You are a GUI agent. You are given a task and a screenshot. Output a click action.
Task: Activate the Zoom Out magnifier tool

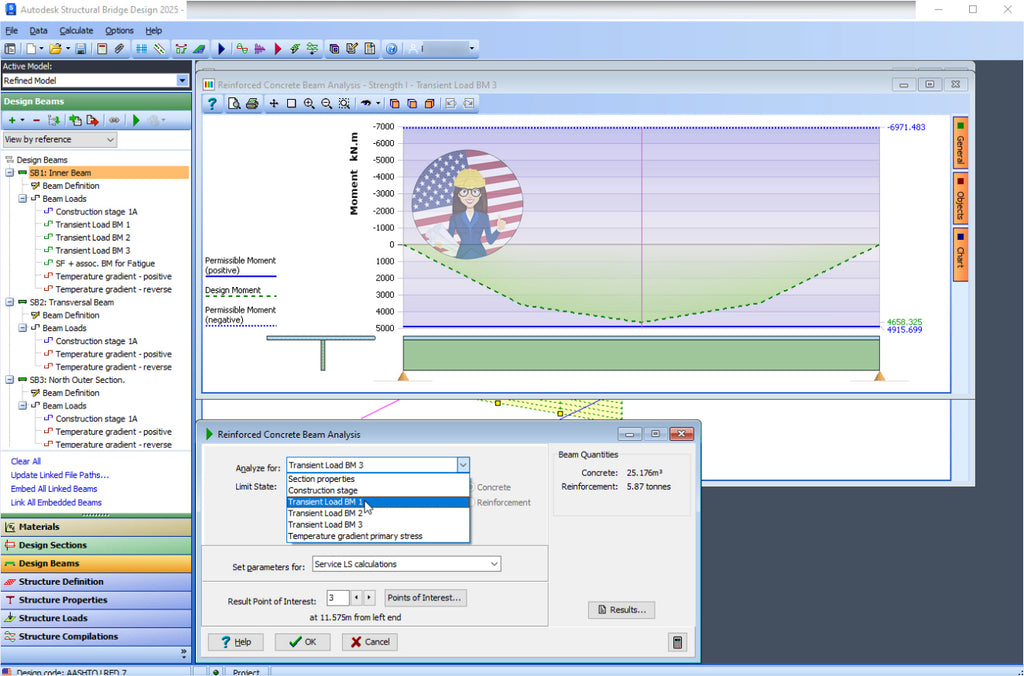326,103
